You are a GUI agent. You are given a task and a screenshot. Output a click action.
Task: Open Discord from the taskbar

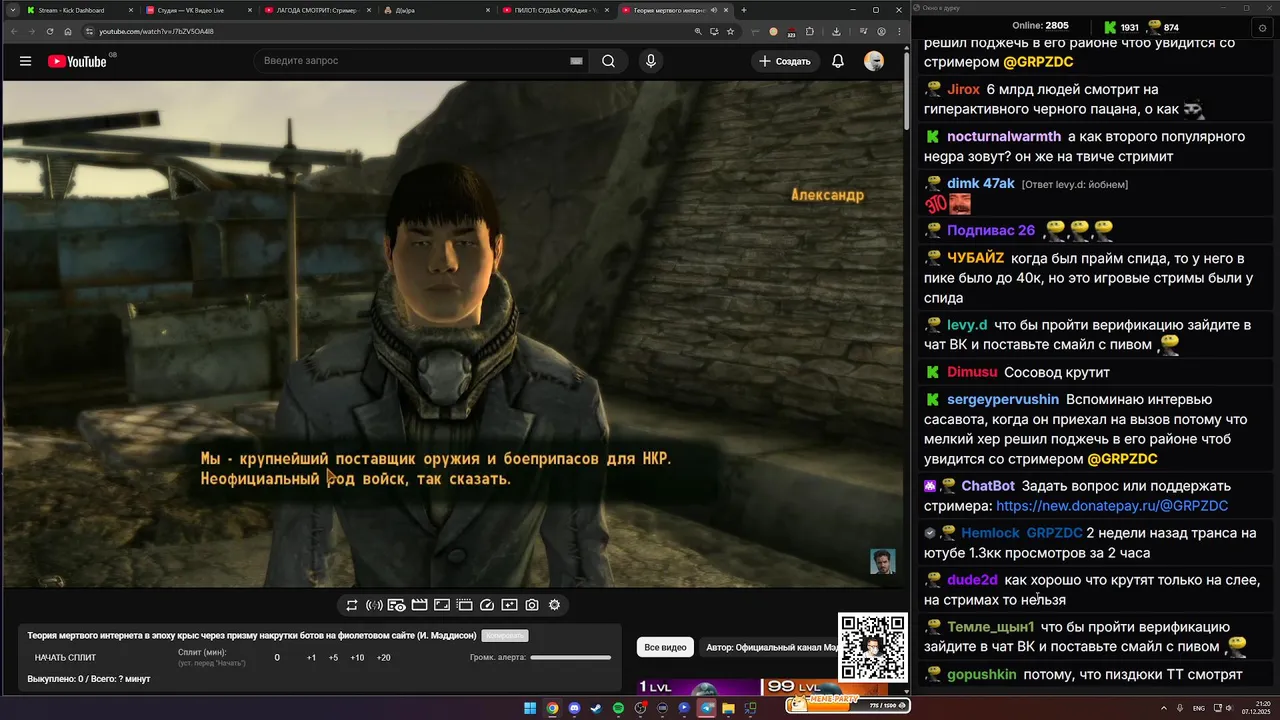click(x=574, y=708)
